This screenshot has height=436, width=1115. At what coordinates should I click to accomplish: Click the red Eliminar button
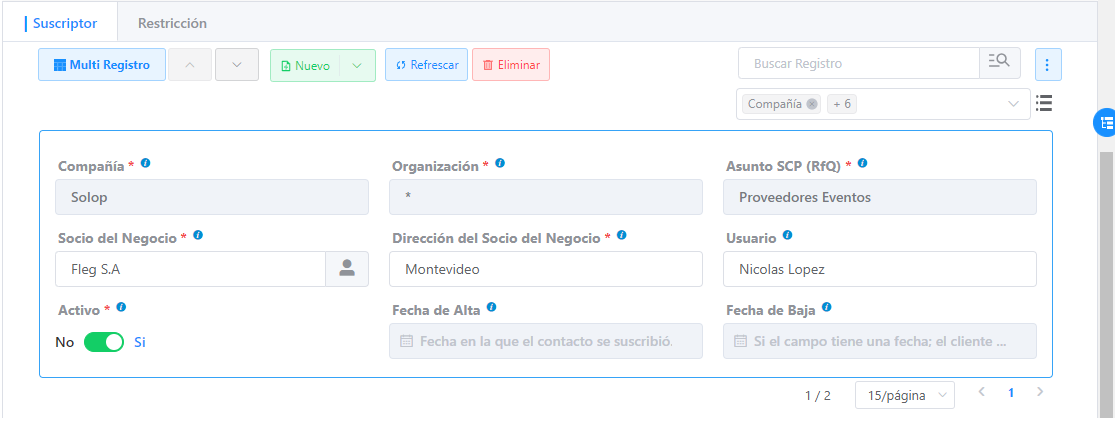(x=510, y=65)
